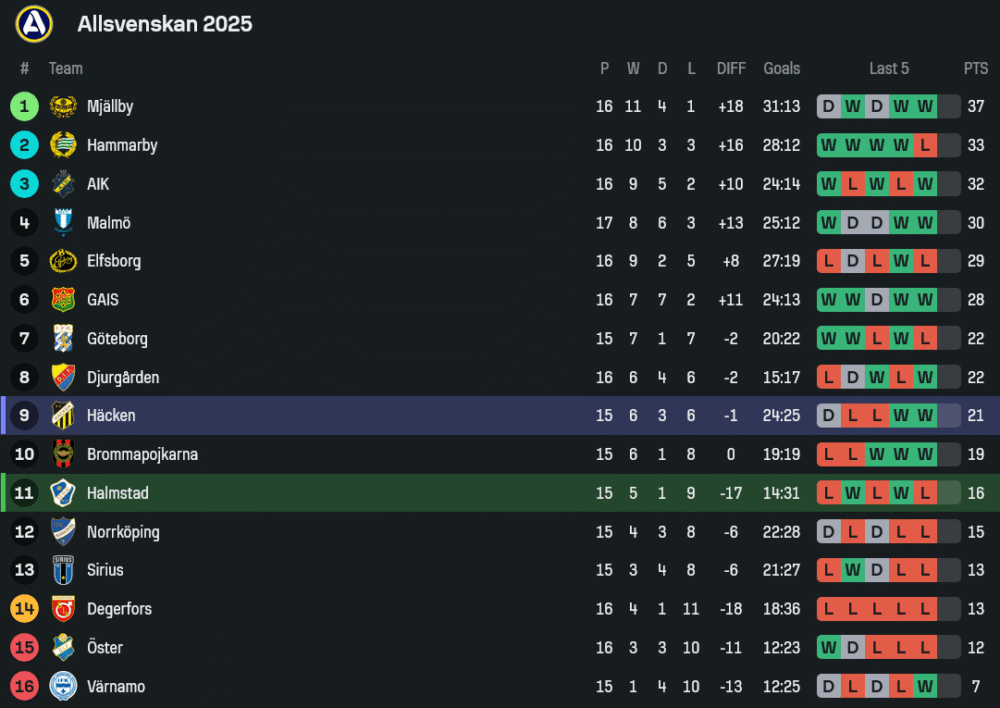Sort table by PTS column

tap(976, 68)
